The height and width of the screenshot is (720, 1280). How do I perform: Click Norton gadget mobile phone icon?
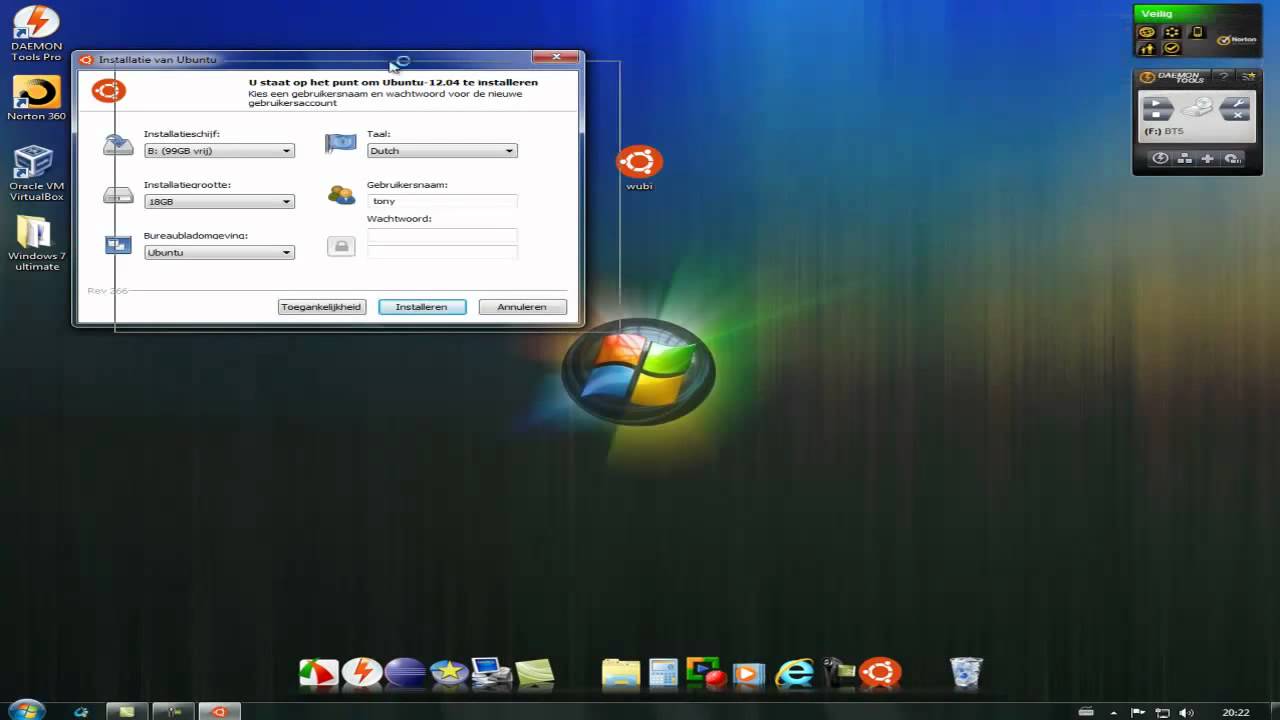coord(1196,32)
